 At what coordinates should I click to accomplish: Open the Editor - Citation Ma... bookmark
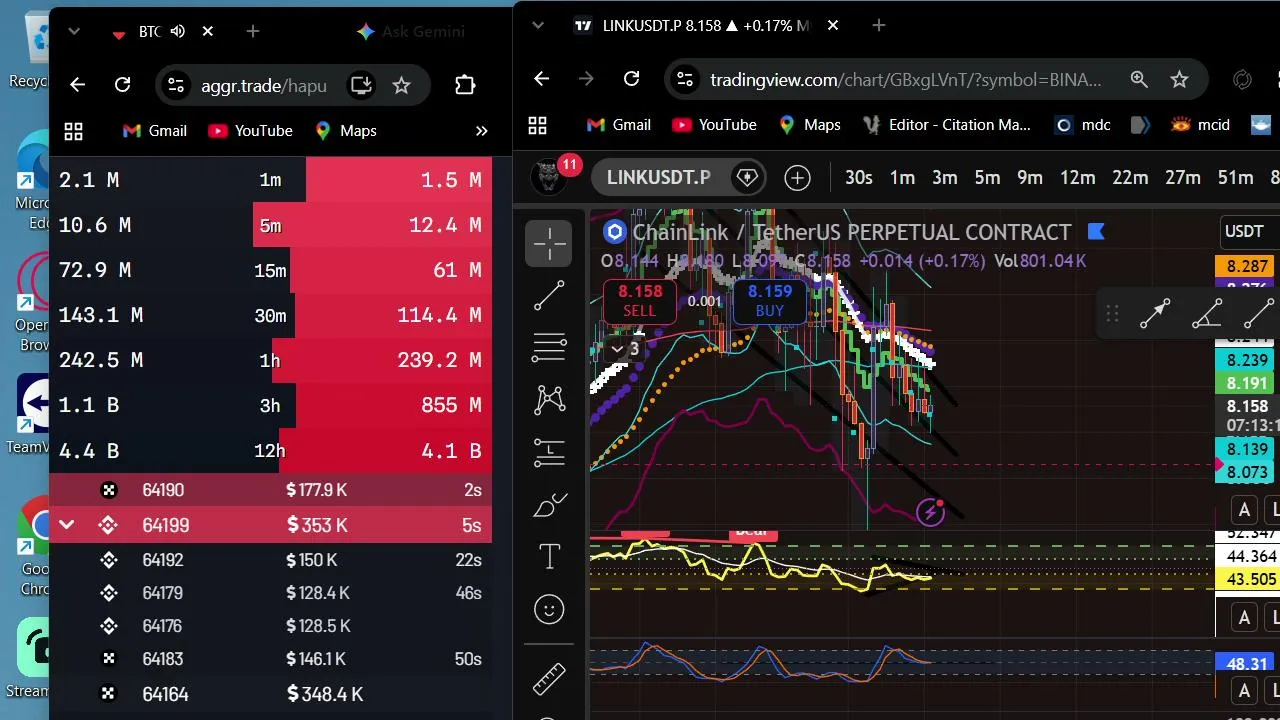pyautogui.click(x=946, y=125)
